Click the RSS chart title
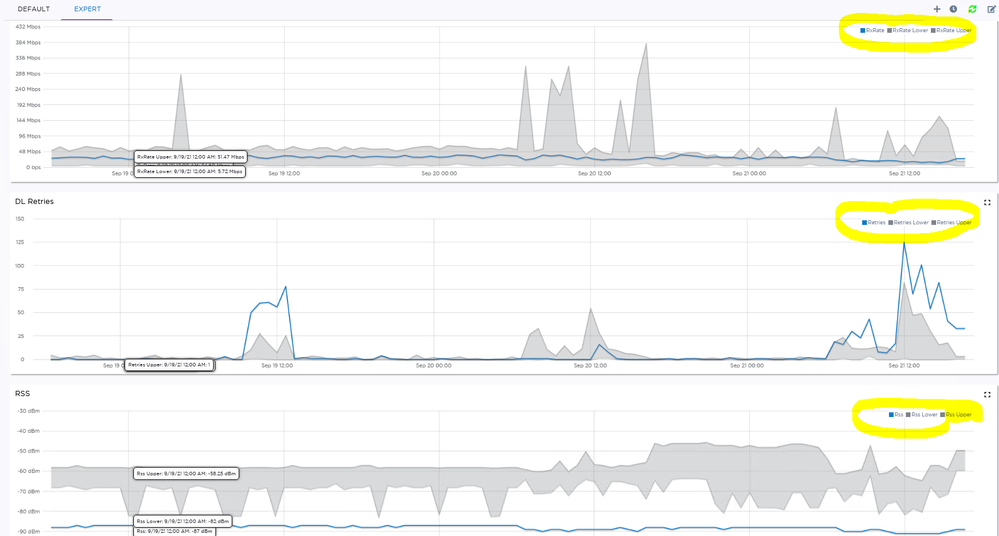This screenshot has height=536, width=999. tap(22, 394)
